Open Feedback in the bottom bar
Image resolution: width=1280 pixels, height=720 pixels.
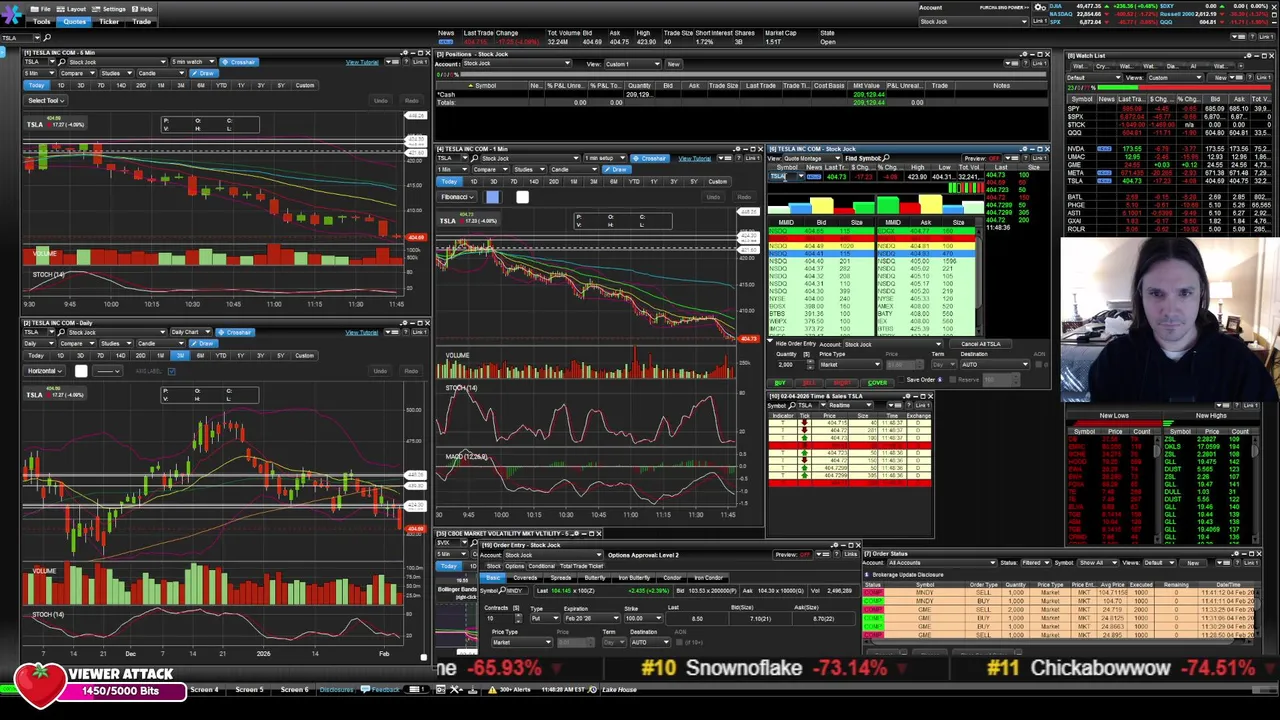(381, 689)
